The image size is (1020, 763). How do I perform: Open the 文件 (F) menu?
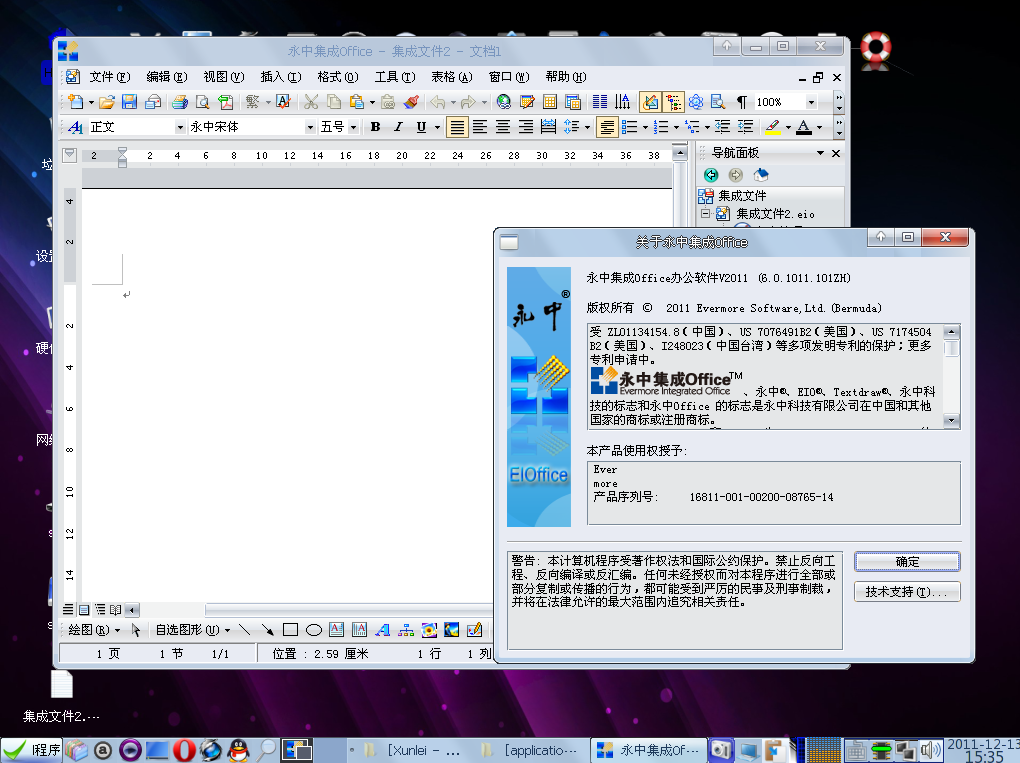[x=109, y=77]
